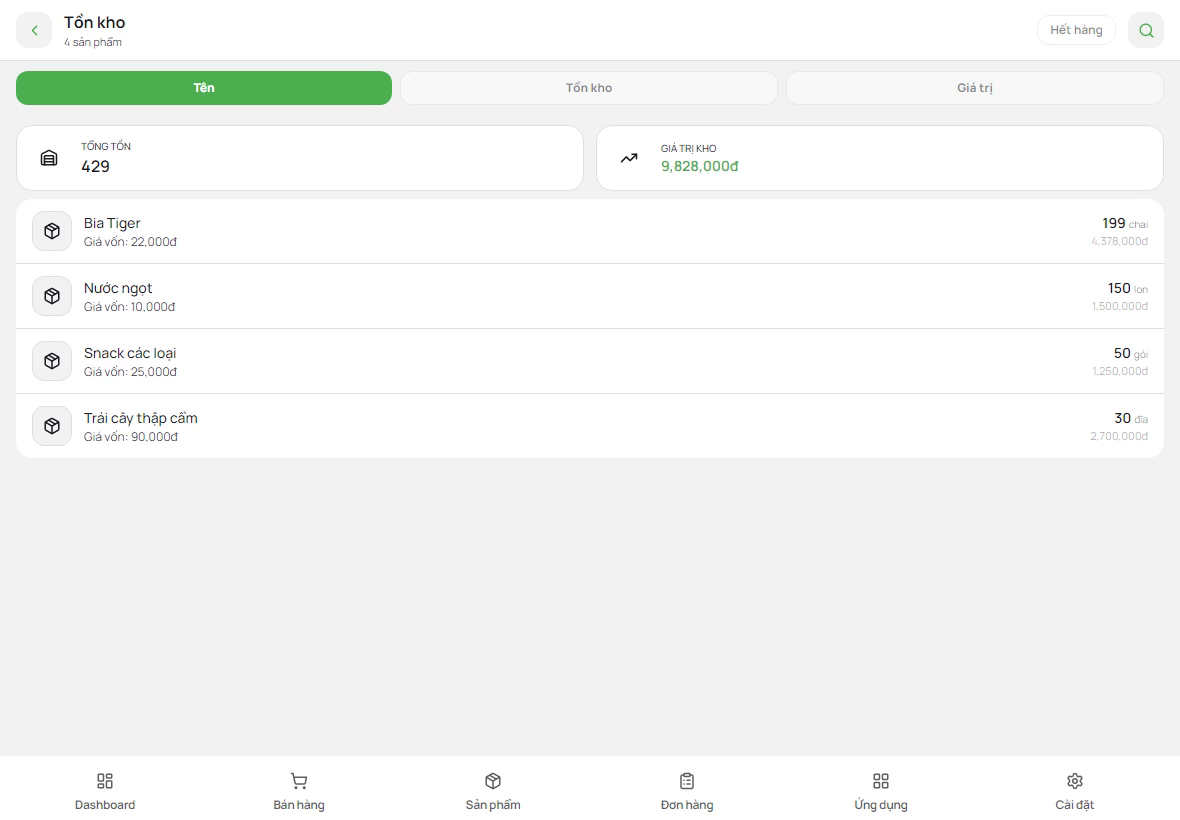
Task: Sort the list by Tồn kho
Action: [x=588, y=88]
